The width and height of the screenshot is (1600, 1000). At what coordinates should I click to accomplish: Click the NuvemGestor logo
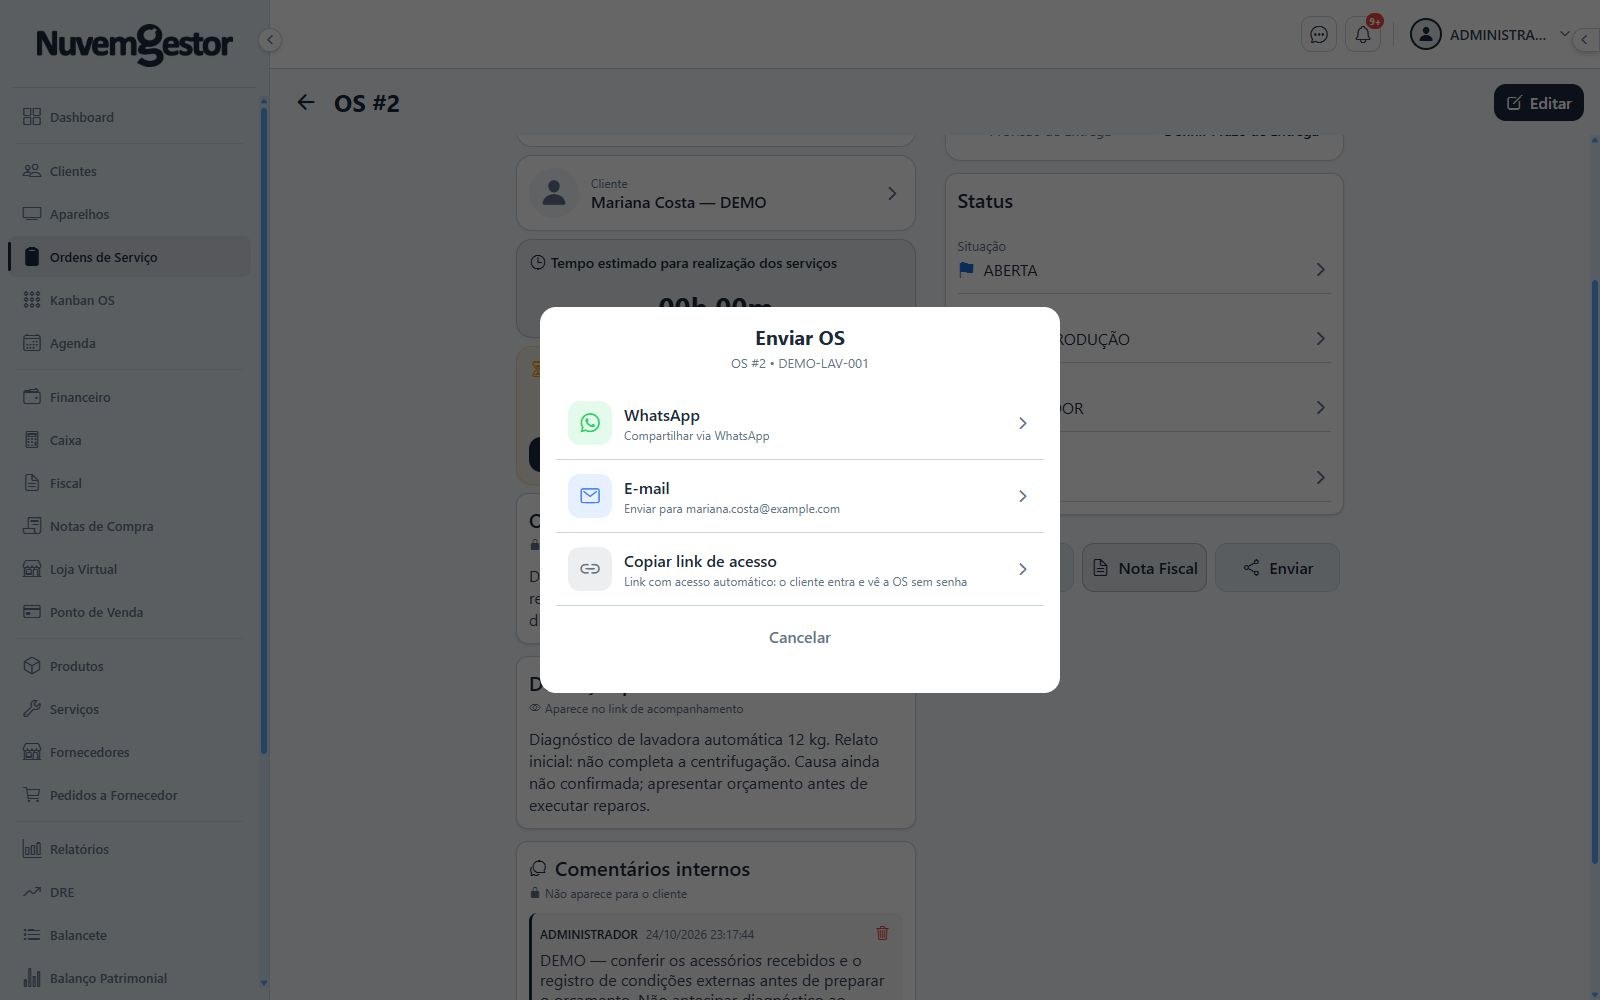(x=134, y=44)
